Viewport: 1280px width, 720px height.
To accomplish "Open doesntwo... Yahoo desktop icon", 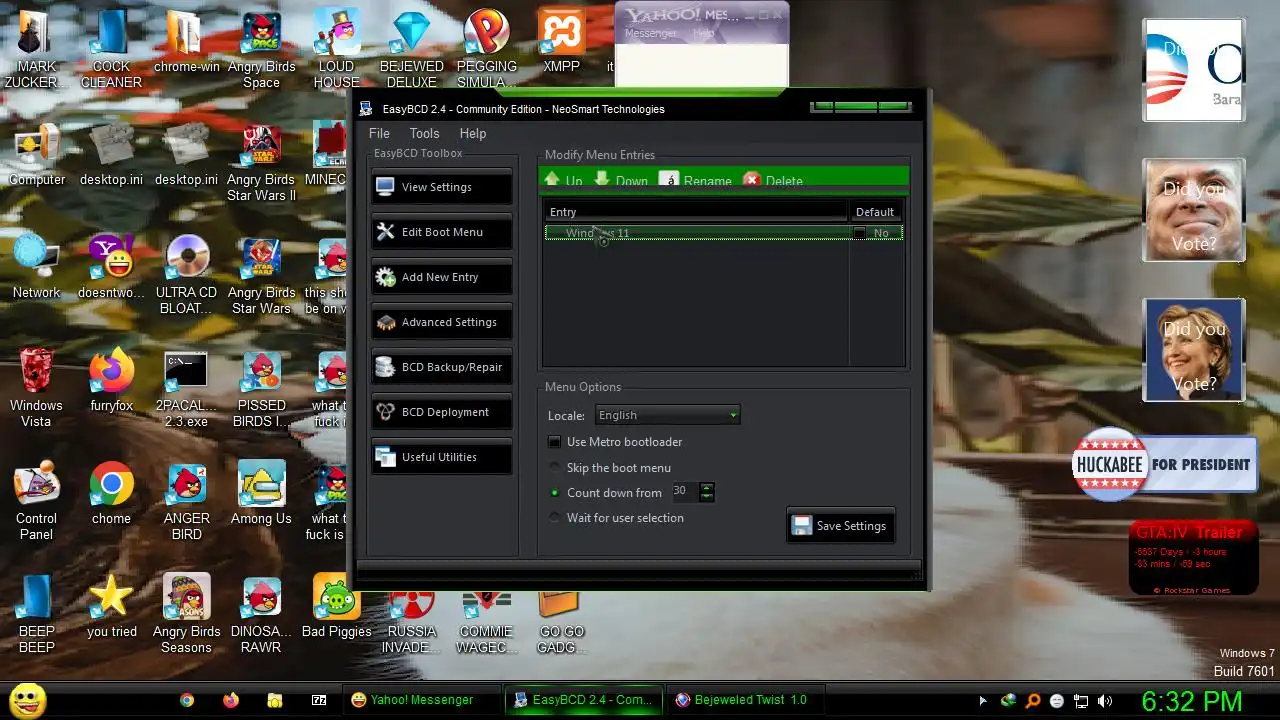I will 111,268.
